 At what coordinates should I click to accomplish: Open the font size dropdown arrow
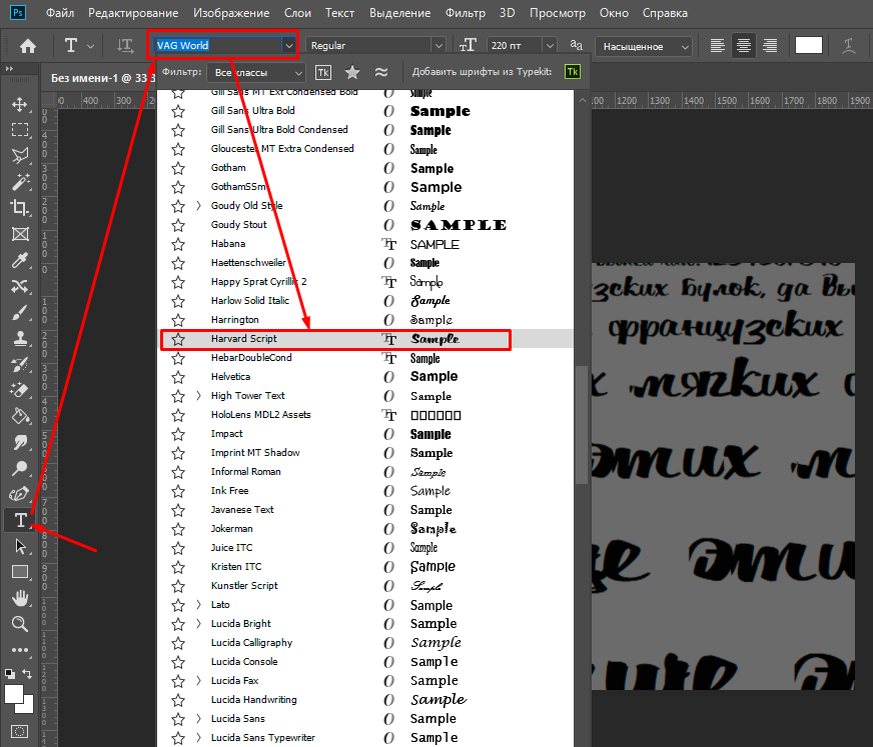point(550,46)
